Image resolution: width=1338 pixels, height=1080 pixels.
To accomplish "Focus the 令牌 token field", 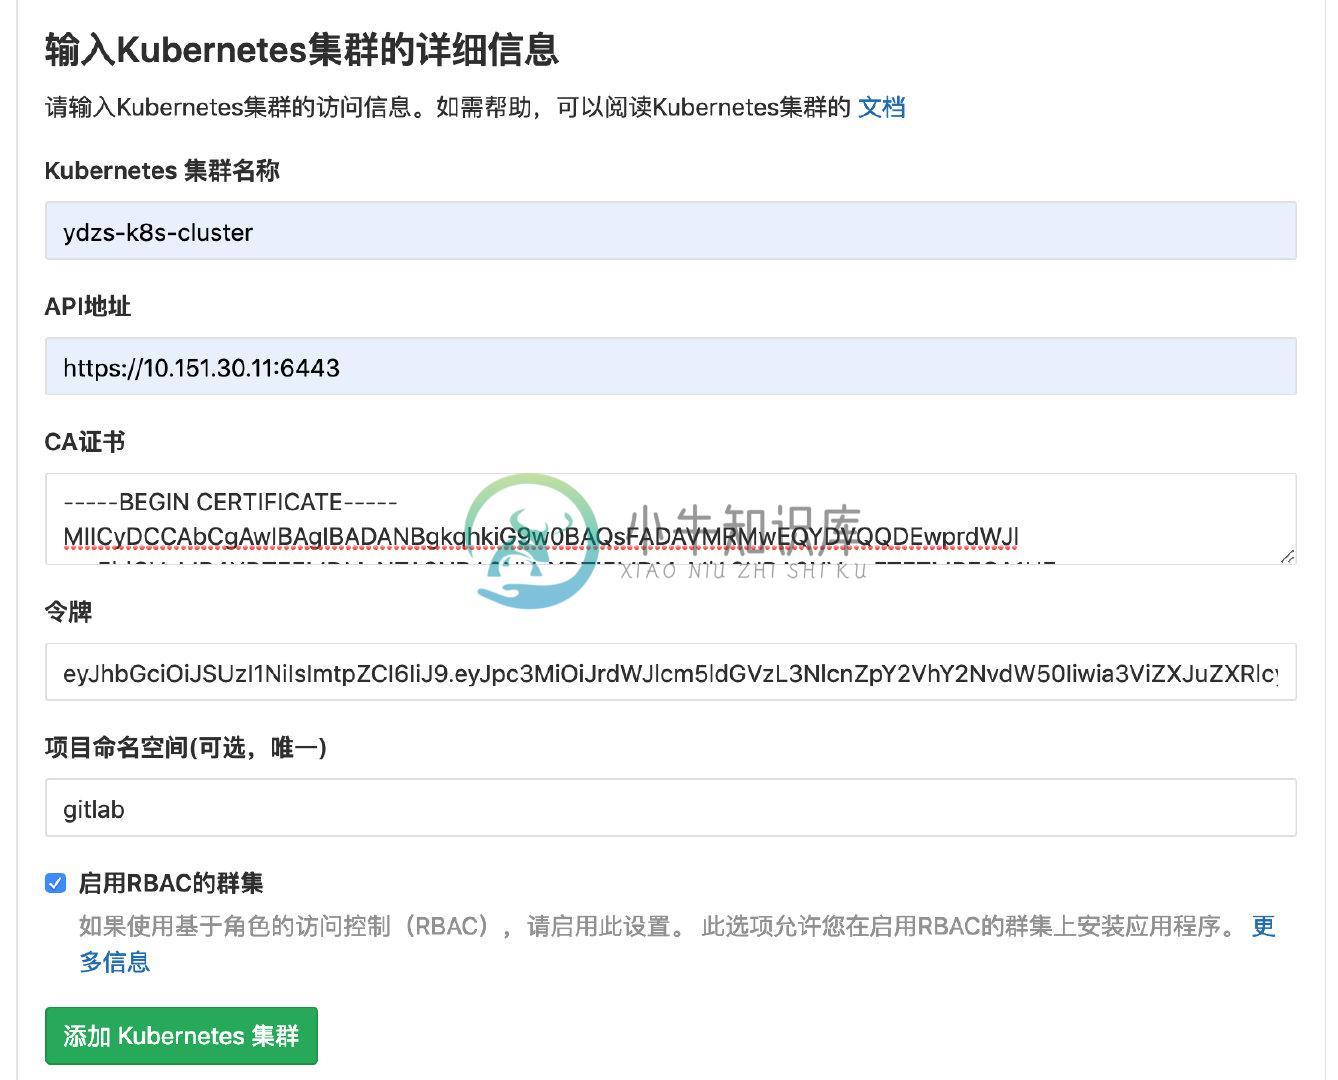I will tap(670, 672).
